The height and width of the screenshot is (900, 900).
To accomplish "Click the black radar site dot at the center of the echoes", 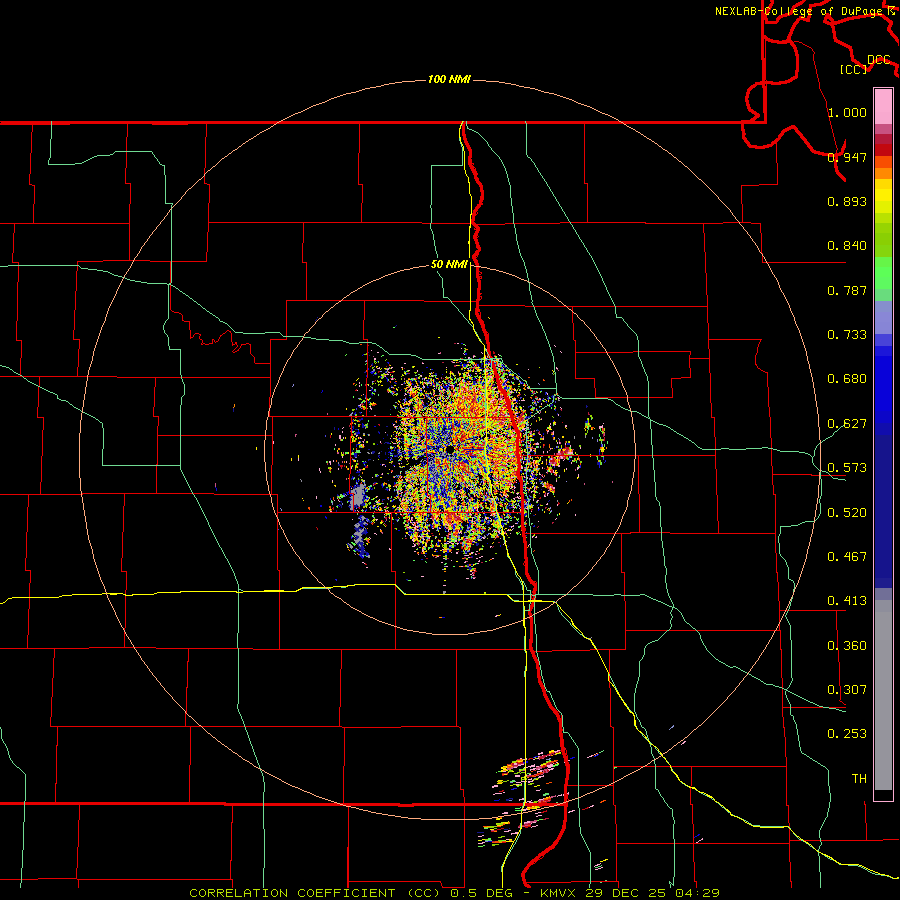I will click(x=451, y=448).
